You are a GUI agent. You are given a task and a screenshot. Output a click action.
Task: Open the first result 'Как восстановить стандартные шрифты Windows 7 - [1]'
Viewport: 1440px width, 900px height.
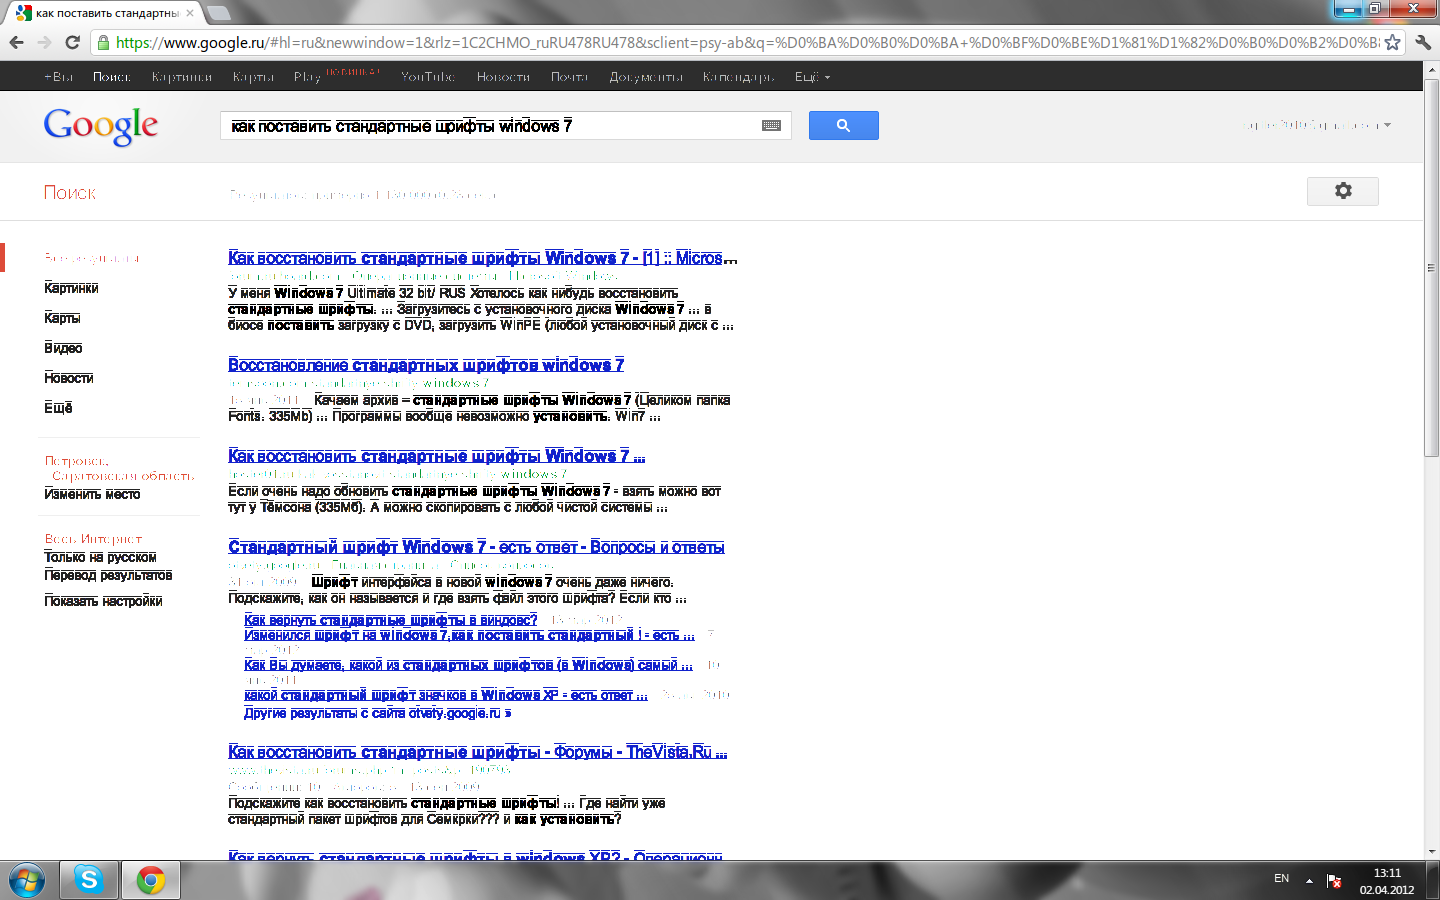pos(483,258)
